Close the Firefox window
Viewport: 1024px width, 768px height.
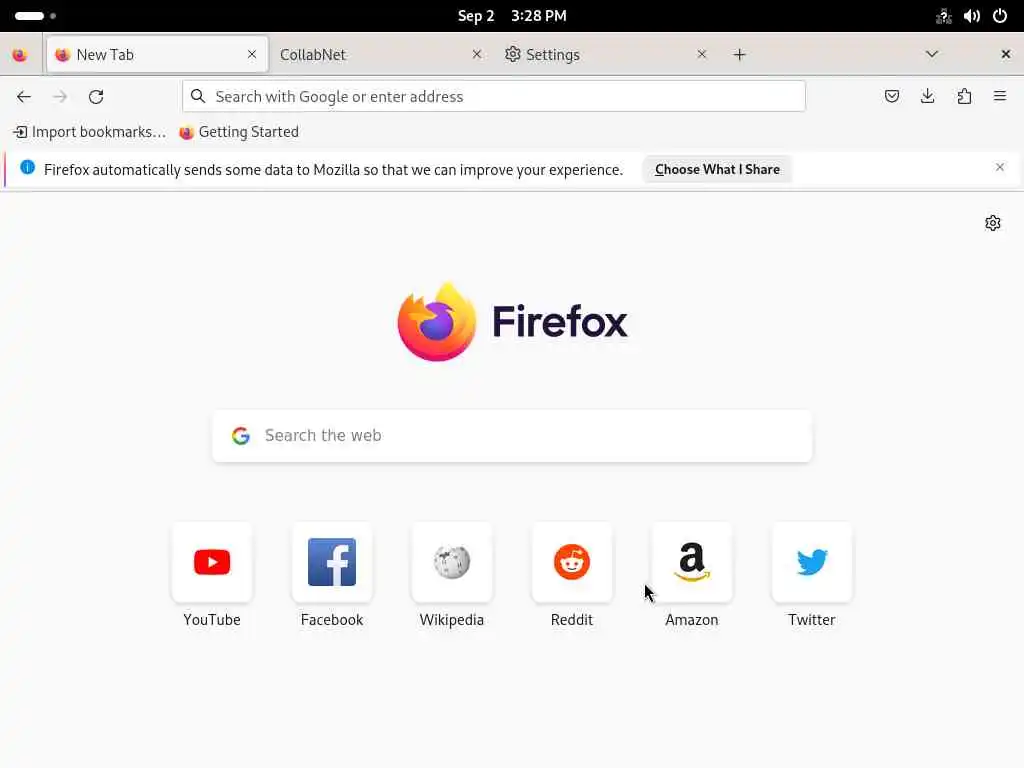[x=1006, y=54]
